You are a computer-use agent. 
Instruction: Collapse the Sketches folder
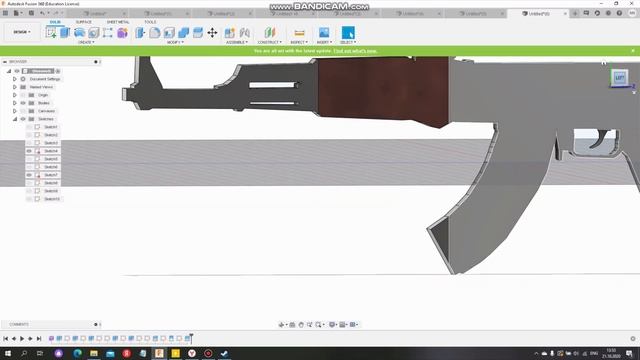click(x=15, y=119)
